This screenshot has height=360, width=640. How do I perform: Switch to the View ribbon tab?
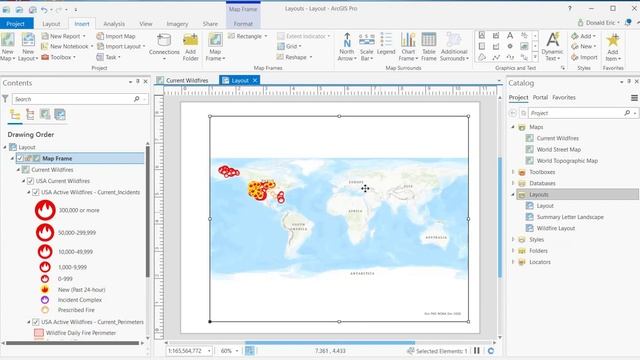[146, 24]
